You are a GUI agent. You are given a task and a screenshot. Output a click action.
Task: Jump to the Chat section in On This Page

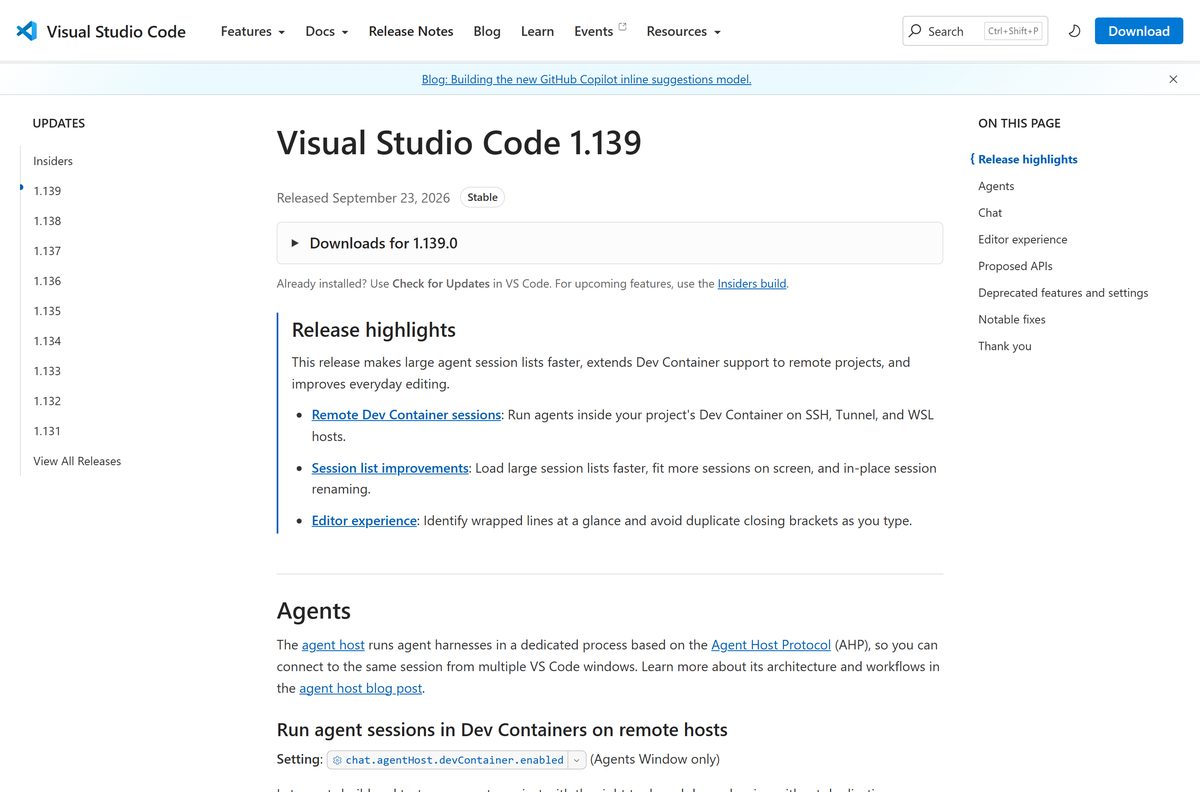coord(990,213)
